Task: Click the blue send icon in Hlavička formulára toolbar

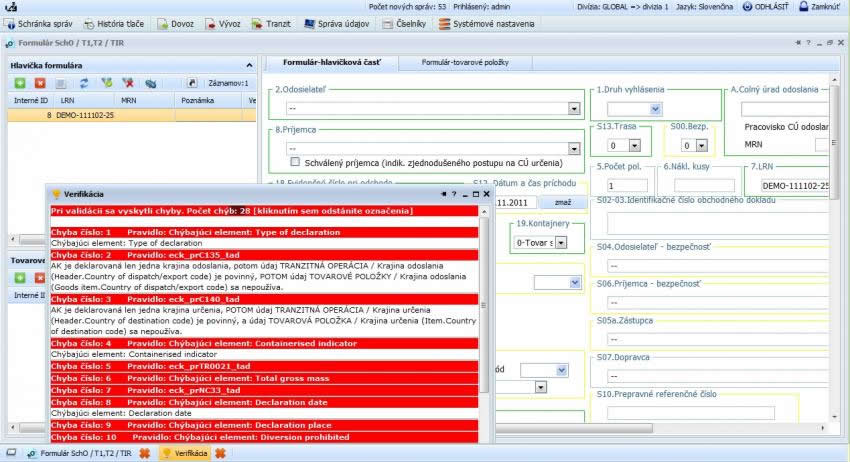Action: pos(151,83)
